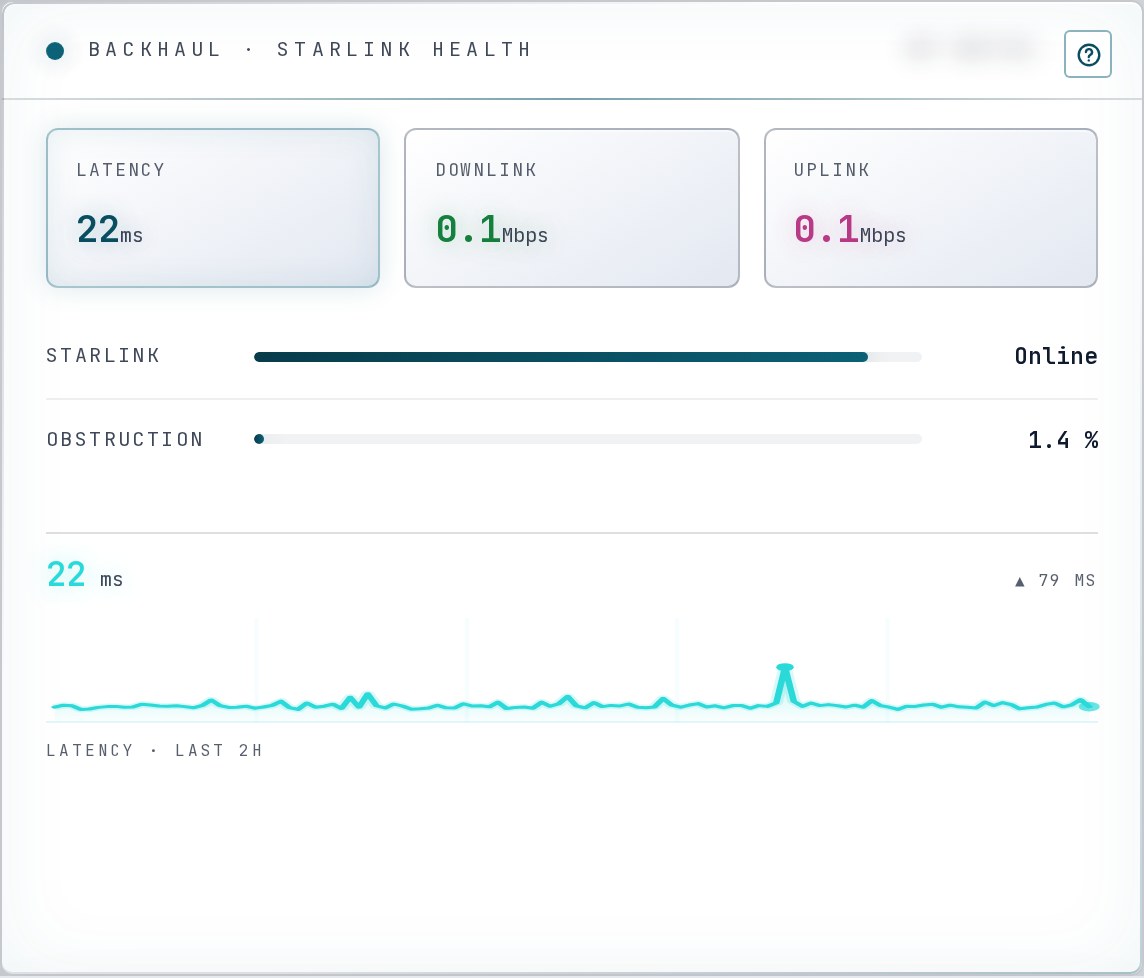Click the "LATENCY · LAST 2H" caption
This screenshot has height=978, width=1144.
click(154, 750)
